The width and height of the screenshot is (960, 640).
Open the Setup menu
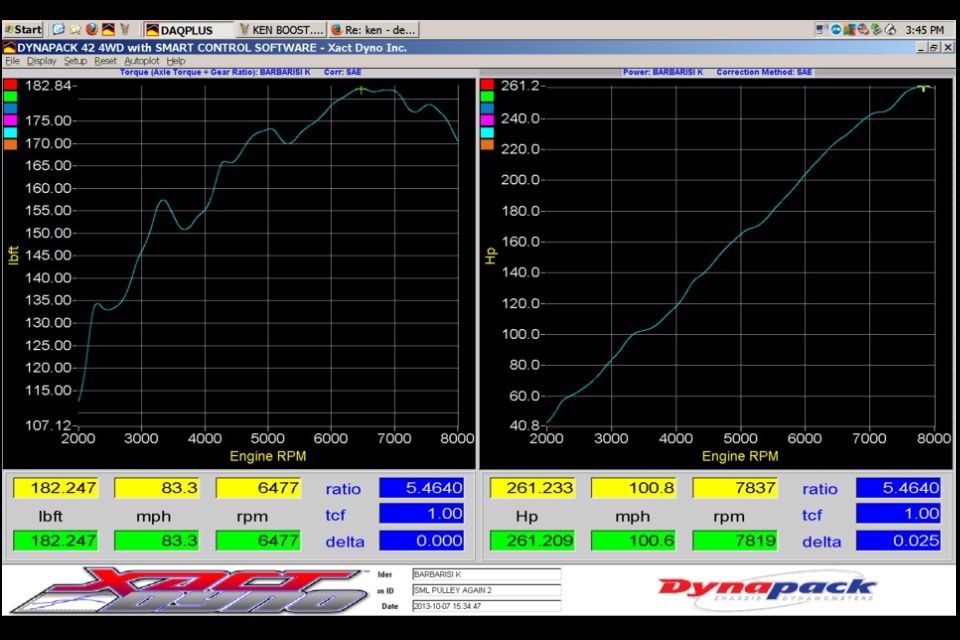(75, 61)
